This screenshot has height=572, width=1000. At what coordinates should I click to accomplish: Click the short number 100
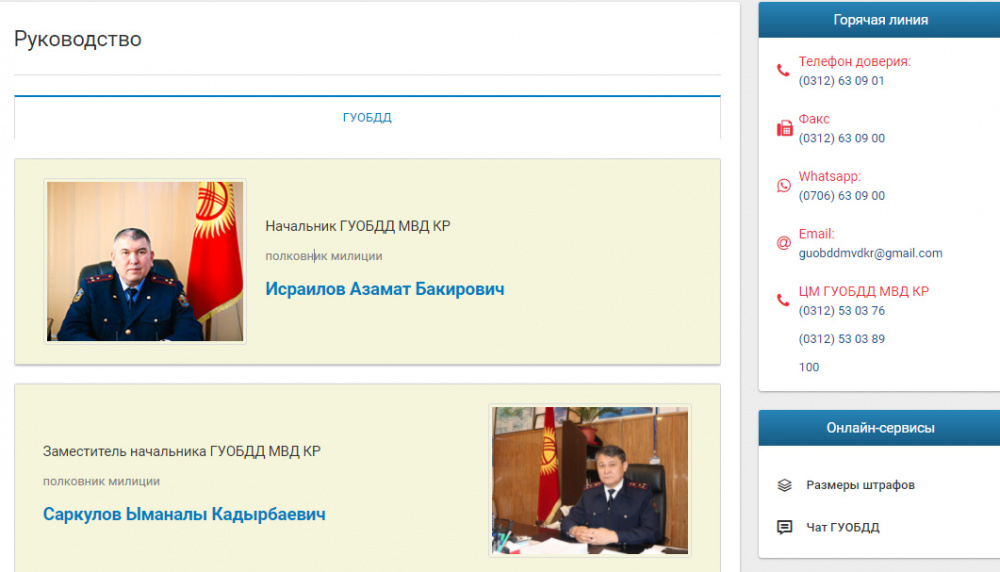[809, 367]
